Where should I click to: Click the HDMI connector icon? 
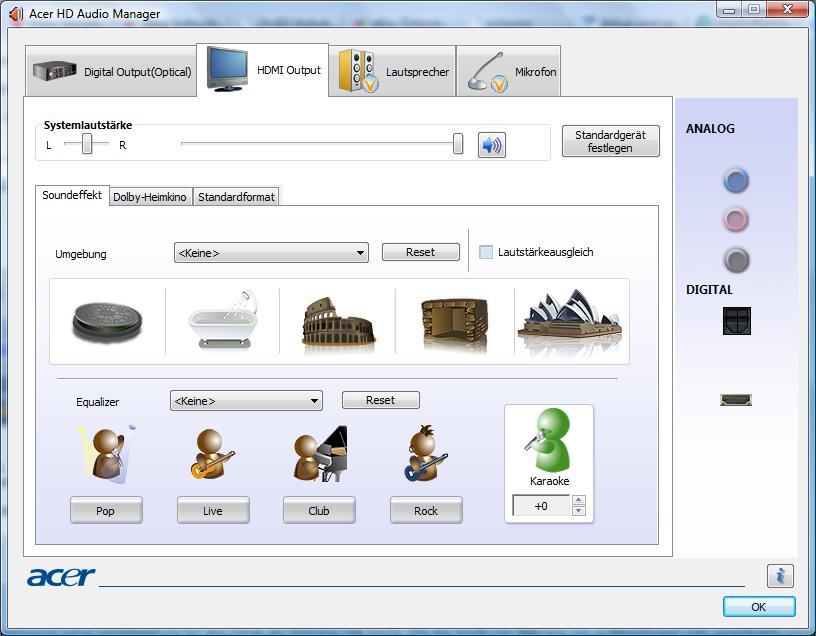click(736, 400)
